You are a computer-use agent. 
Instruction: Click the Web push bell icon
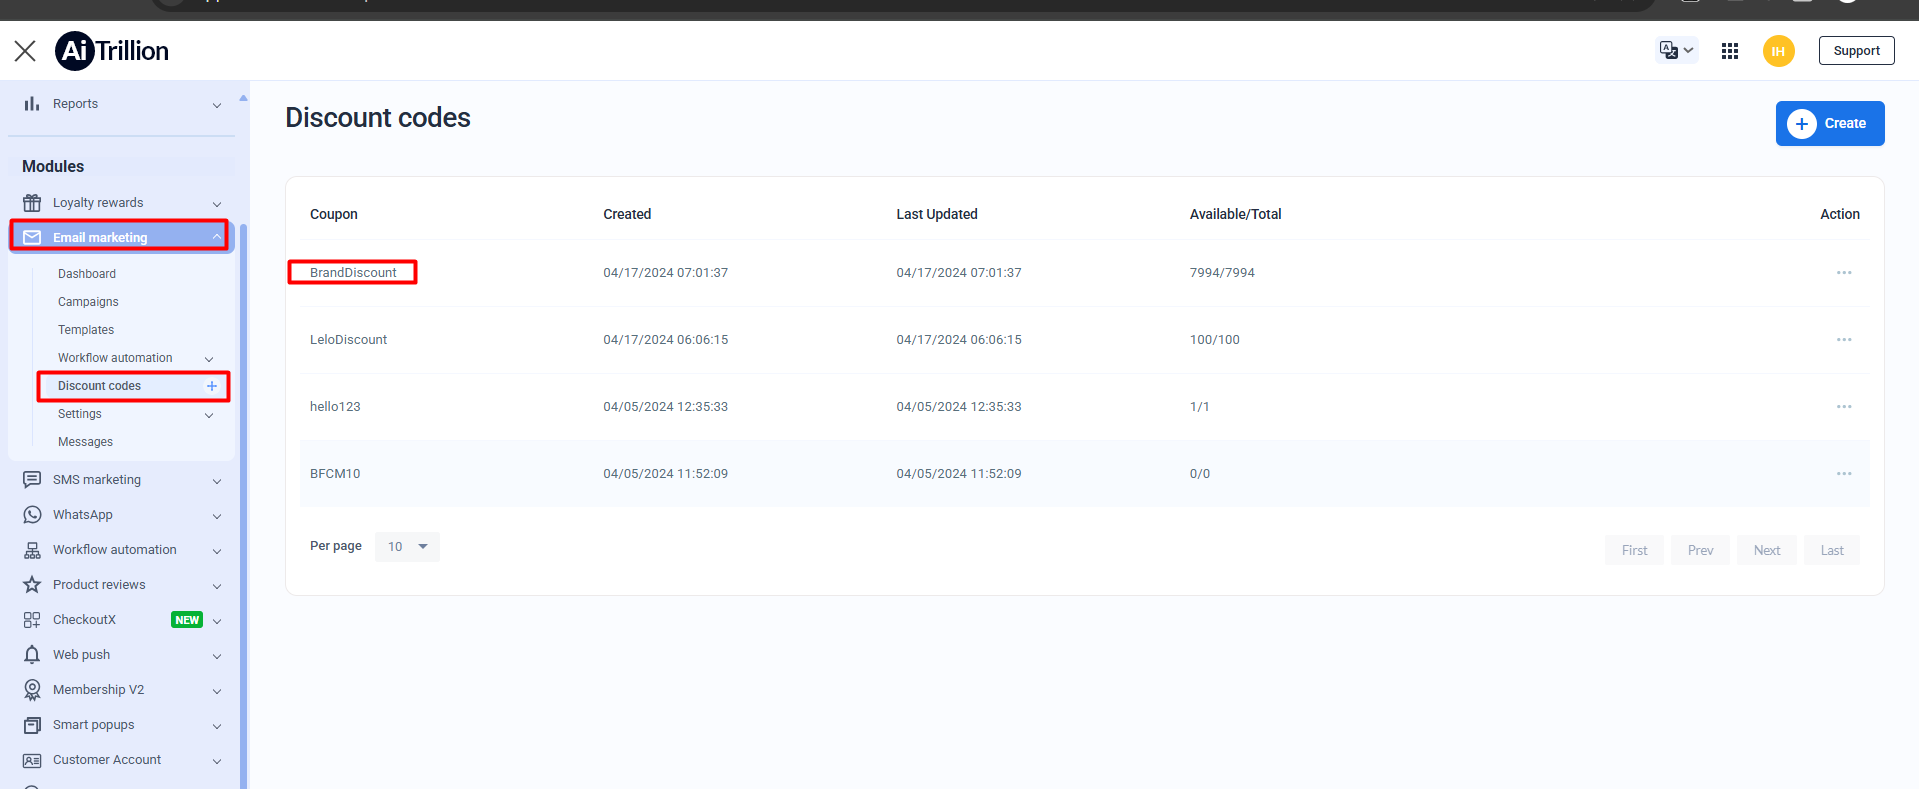tap(32, 655)
